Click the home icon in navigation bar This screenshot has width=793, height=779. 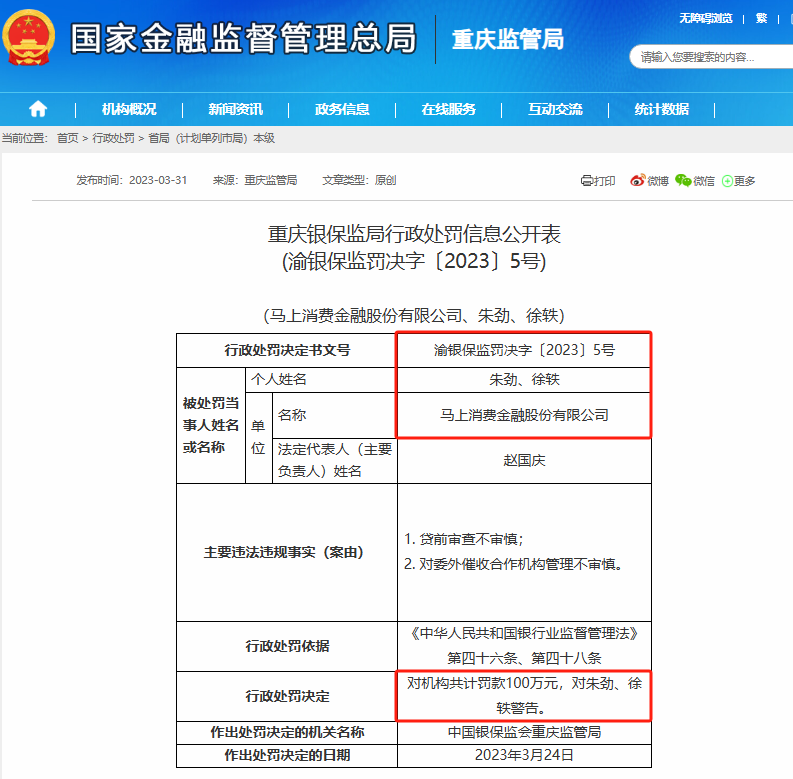38,109
